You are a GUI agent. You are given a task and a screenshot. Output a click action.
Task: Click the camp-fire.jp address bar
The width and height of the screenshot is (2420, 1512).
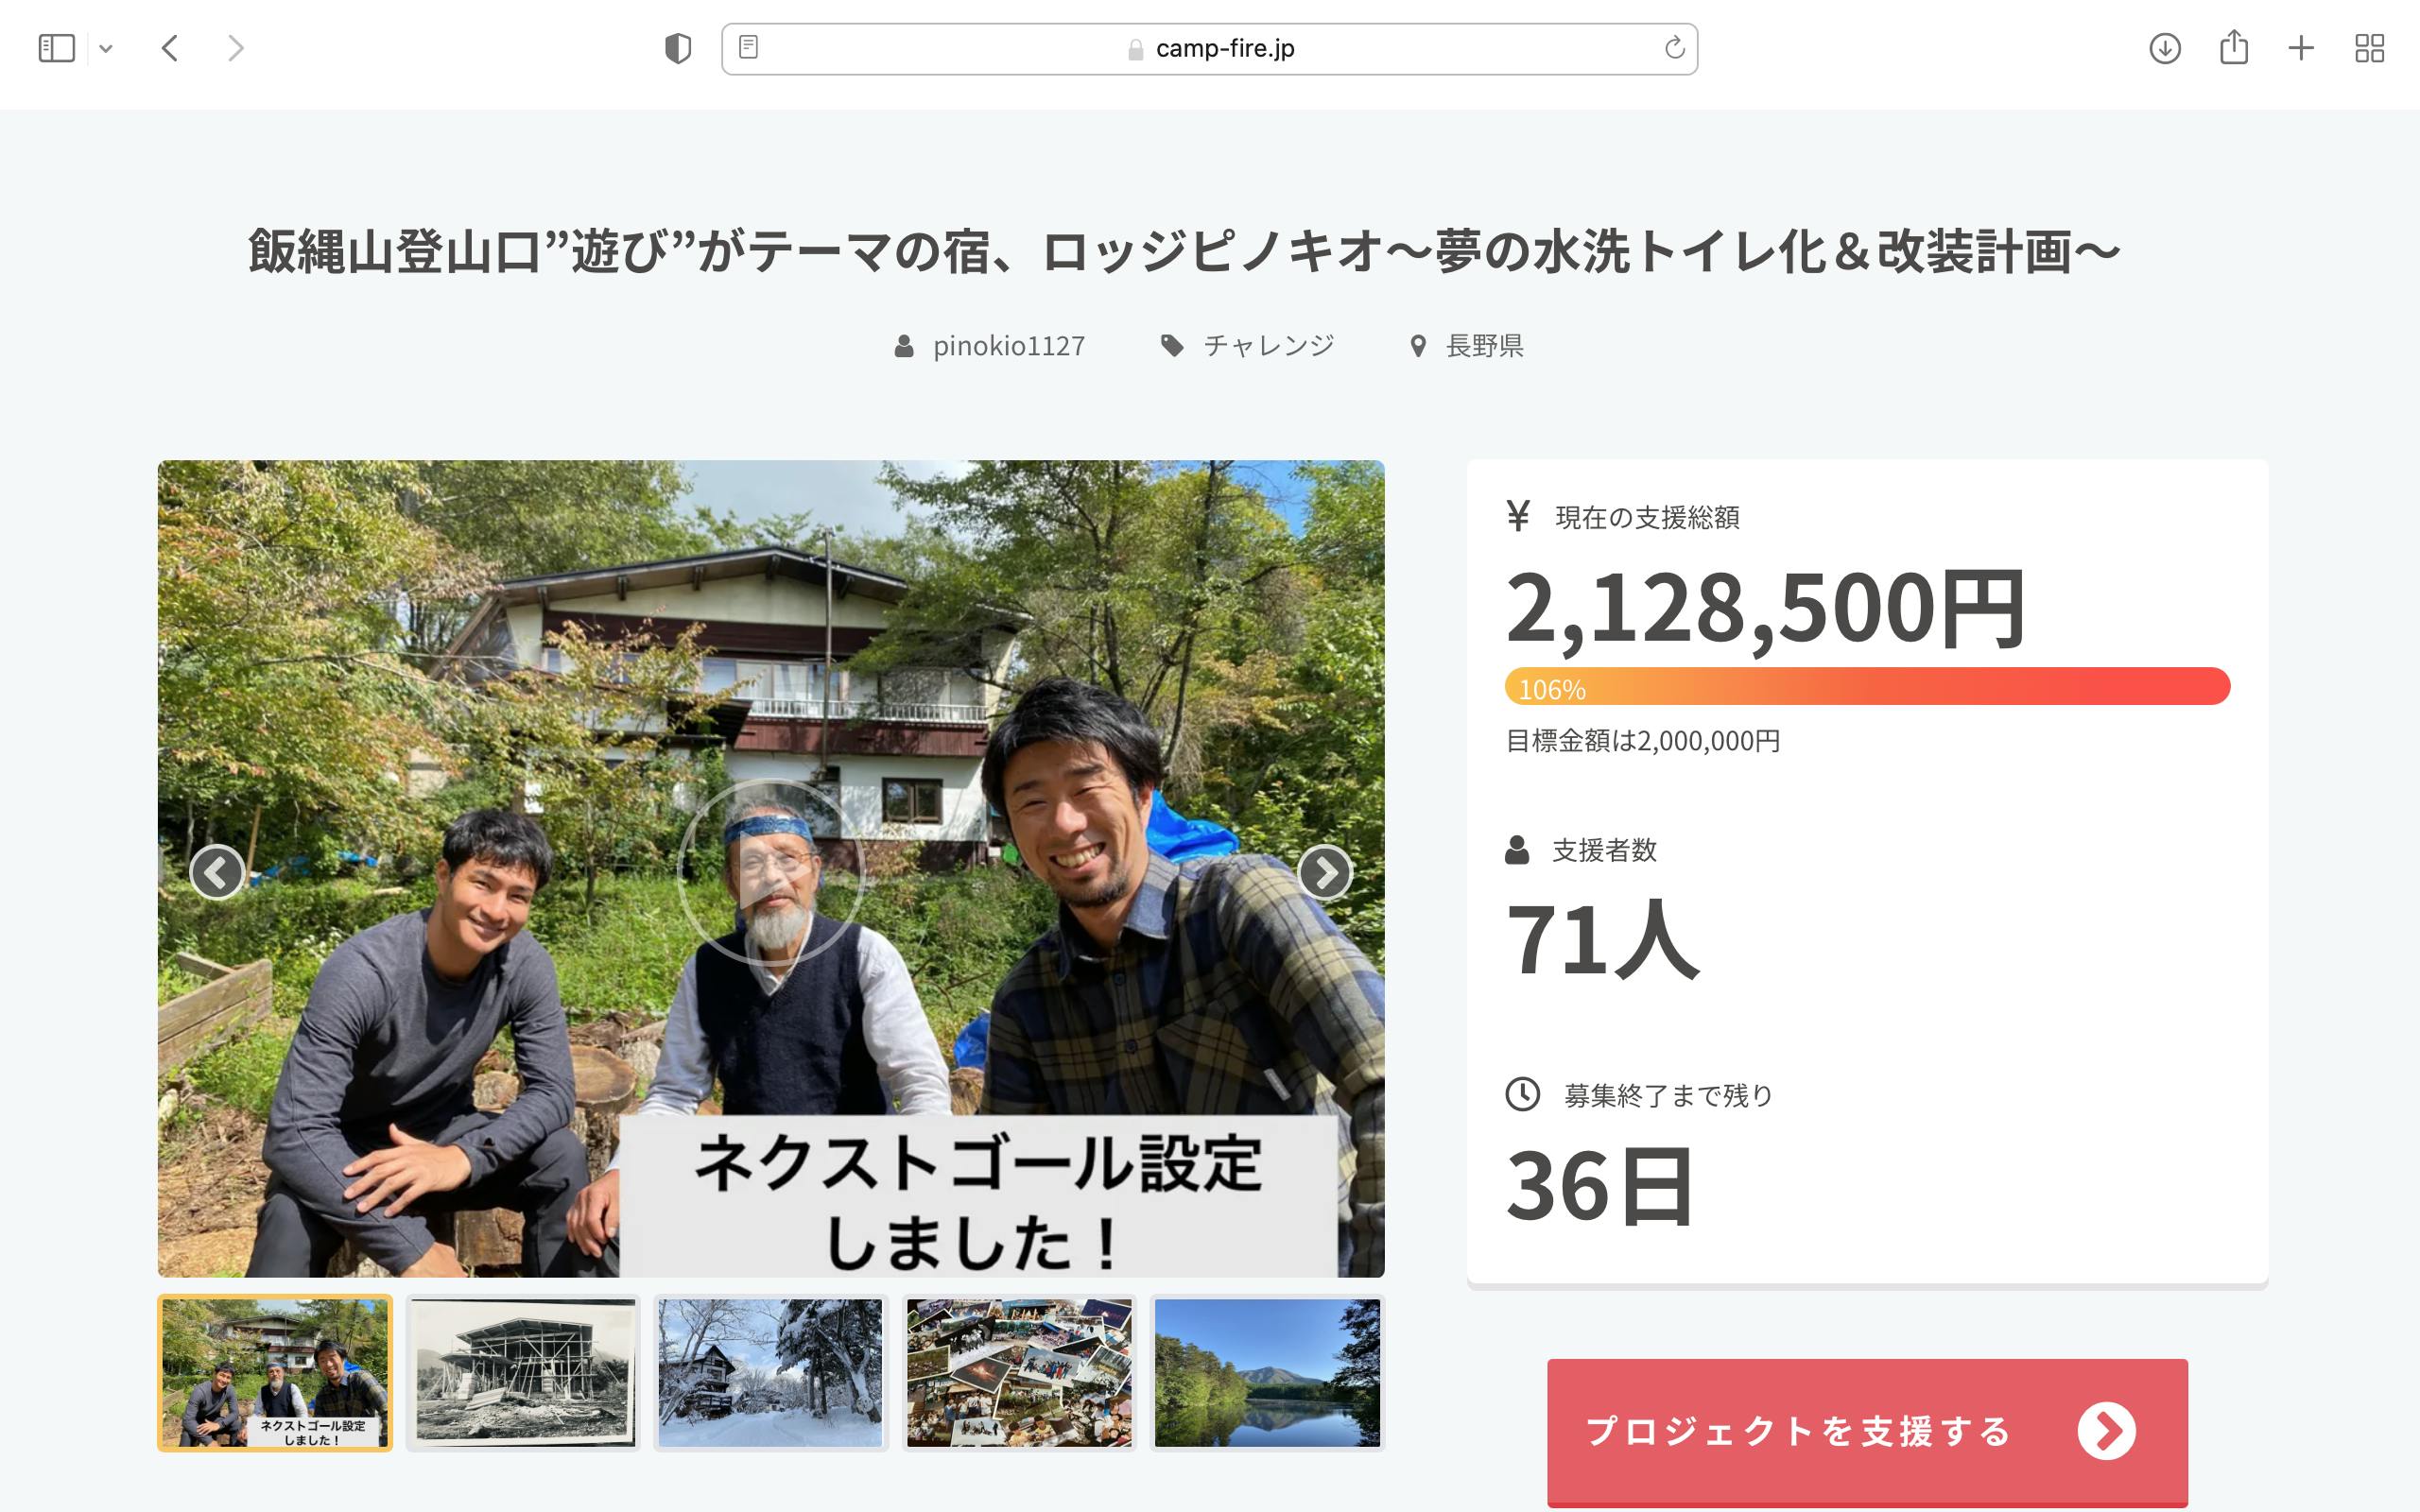(x=1224, y=48)
